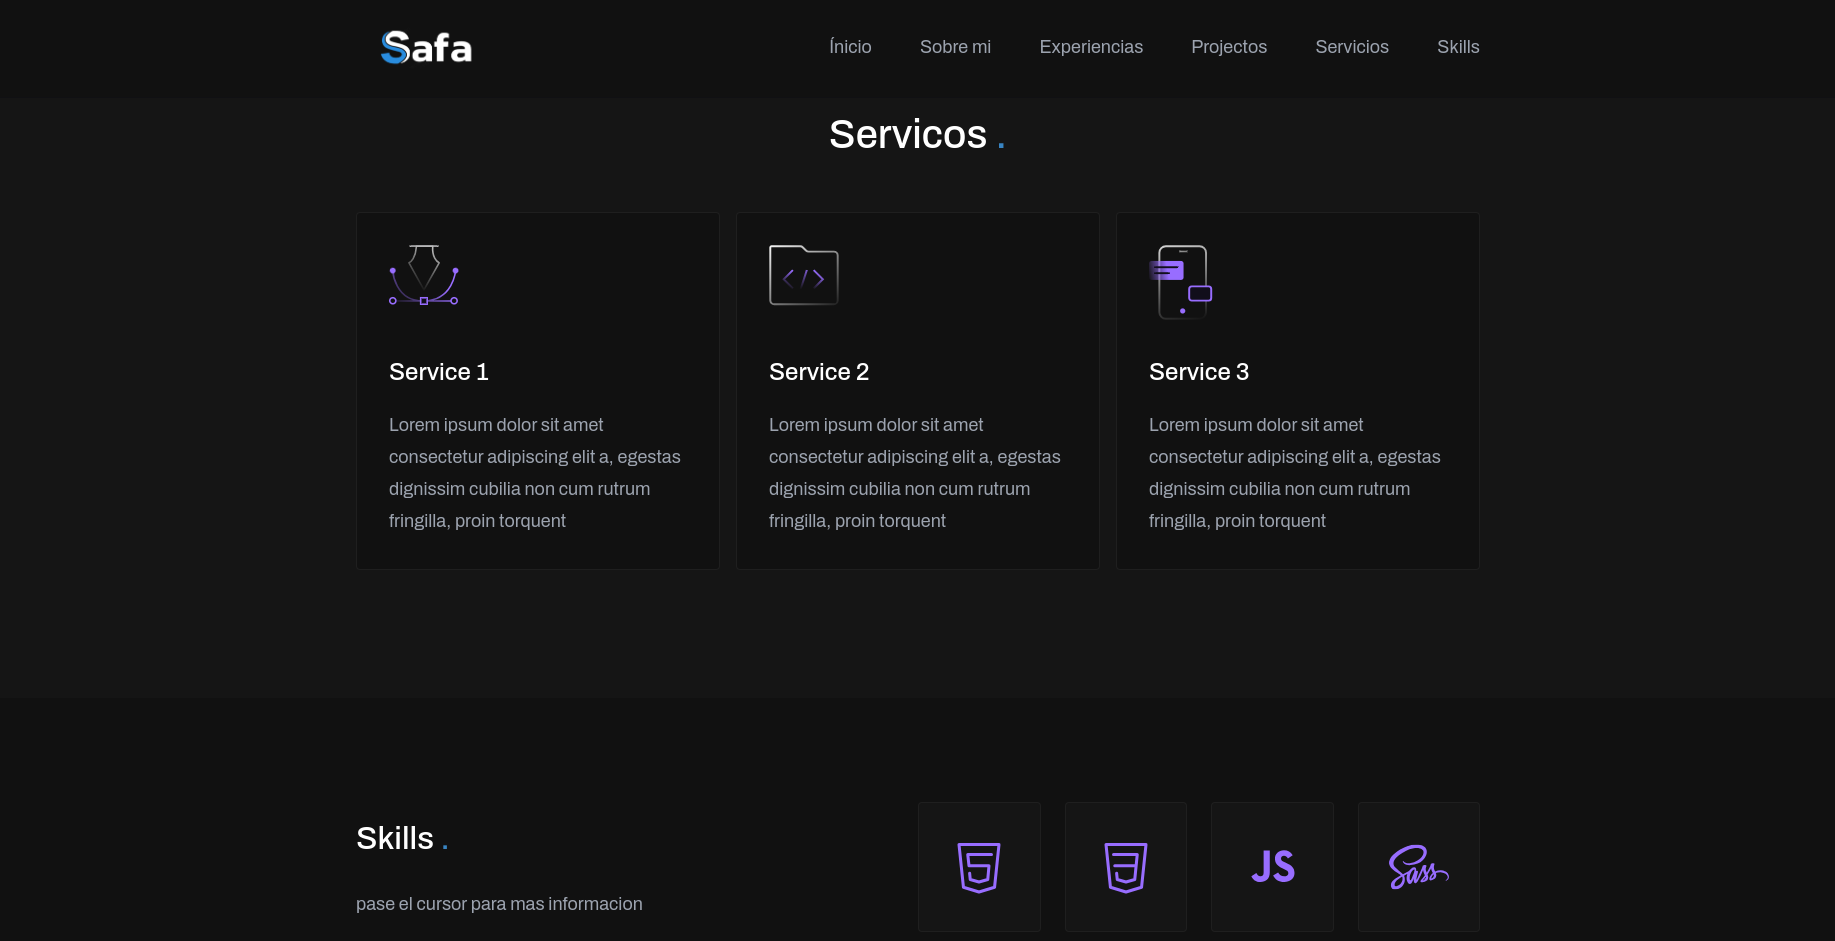Image resolution: width=1835 pixels, height=941 pixels.
Task: Click the Skills section heading above the cursor hint
Action: pyautogui.click(x=395, y=838)
